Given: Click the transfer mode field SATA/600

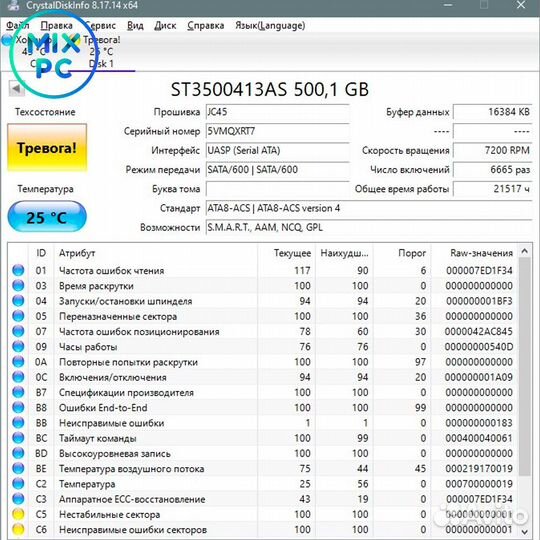Looking at the screenshot, I should tap(277, 170).
